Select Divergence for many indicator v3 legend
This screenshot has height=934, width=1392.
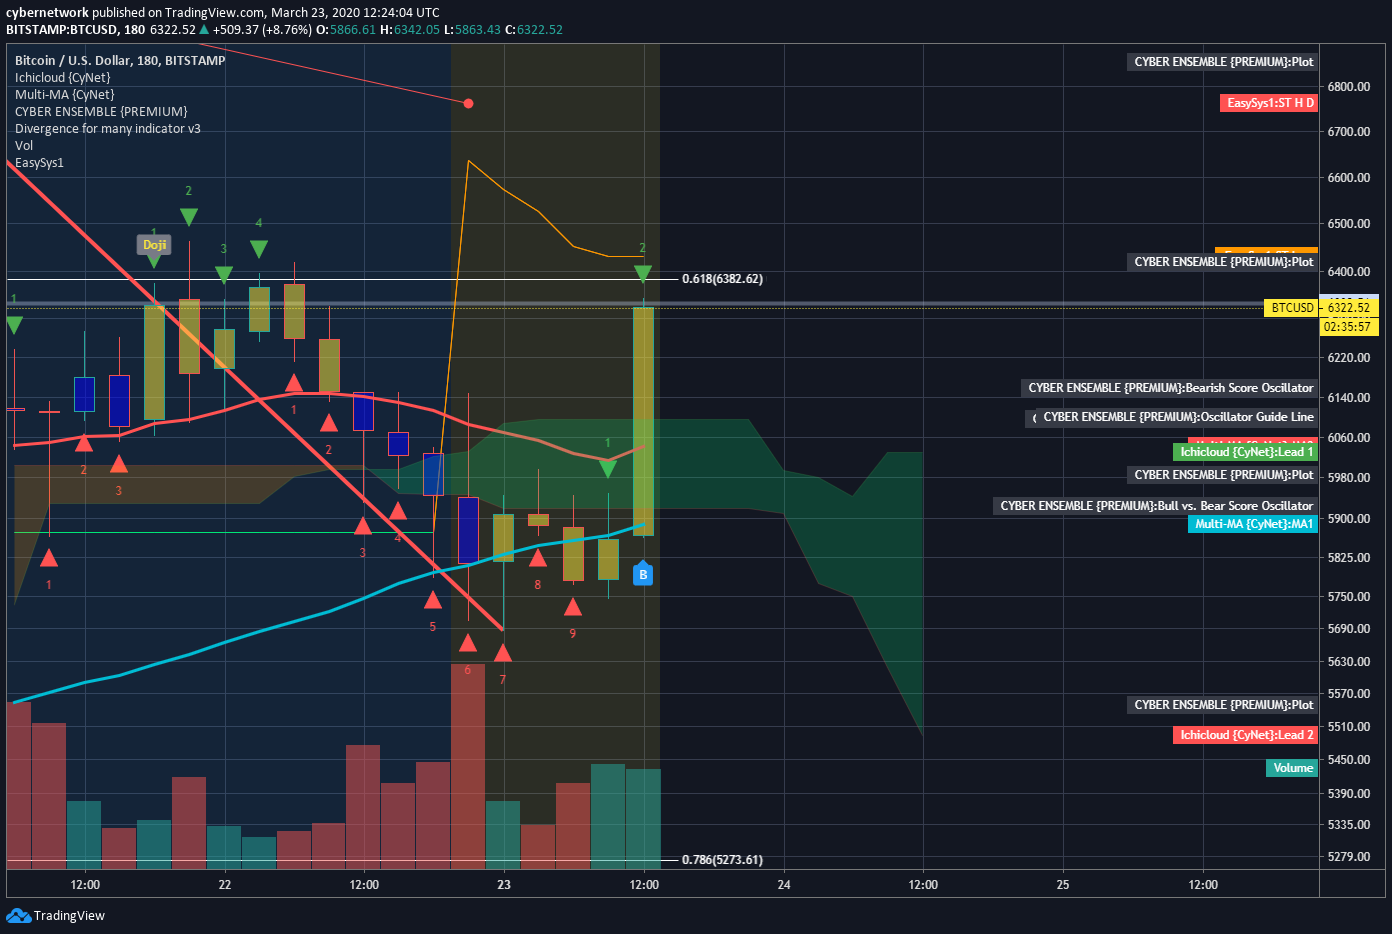pos(108,129)
